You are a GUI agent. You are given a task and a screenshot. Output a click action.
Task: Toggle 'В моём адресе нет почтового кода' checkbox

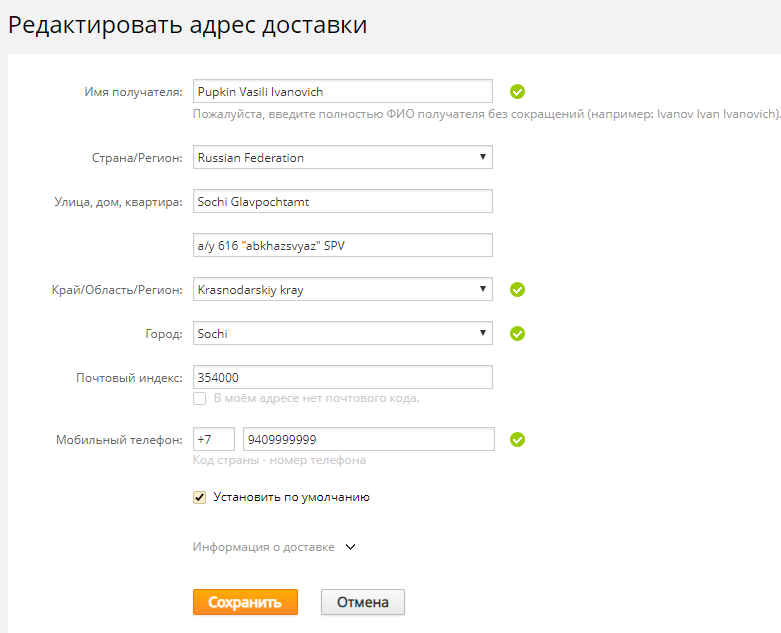pyautogui.click(x=200, y=398)
